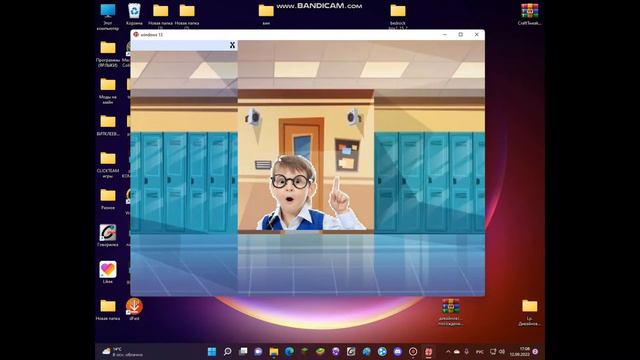Minimize the windows 13 window
This screenshot has width=640, height=360.
click(x=444, y=35)
